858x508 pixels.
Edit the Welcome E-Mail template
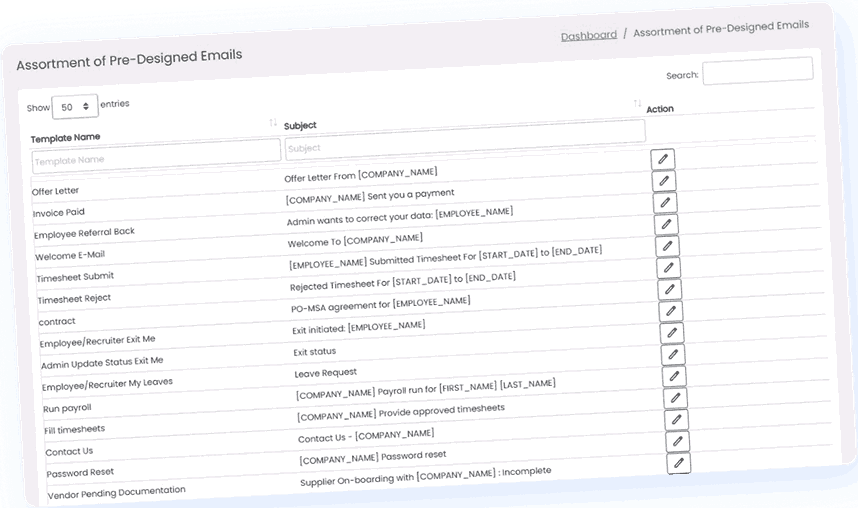666,224
